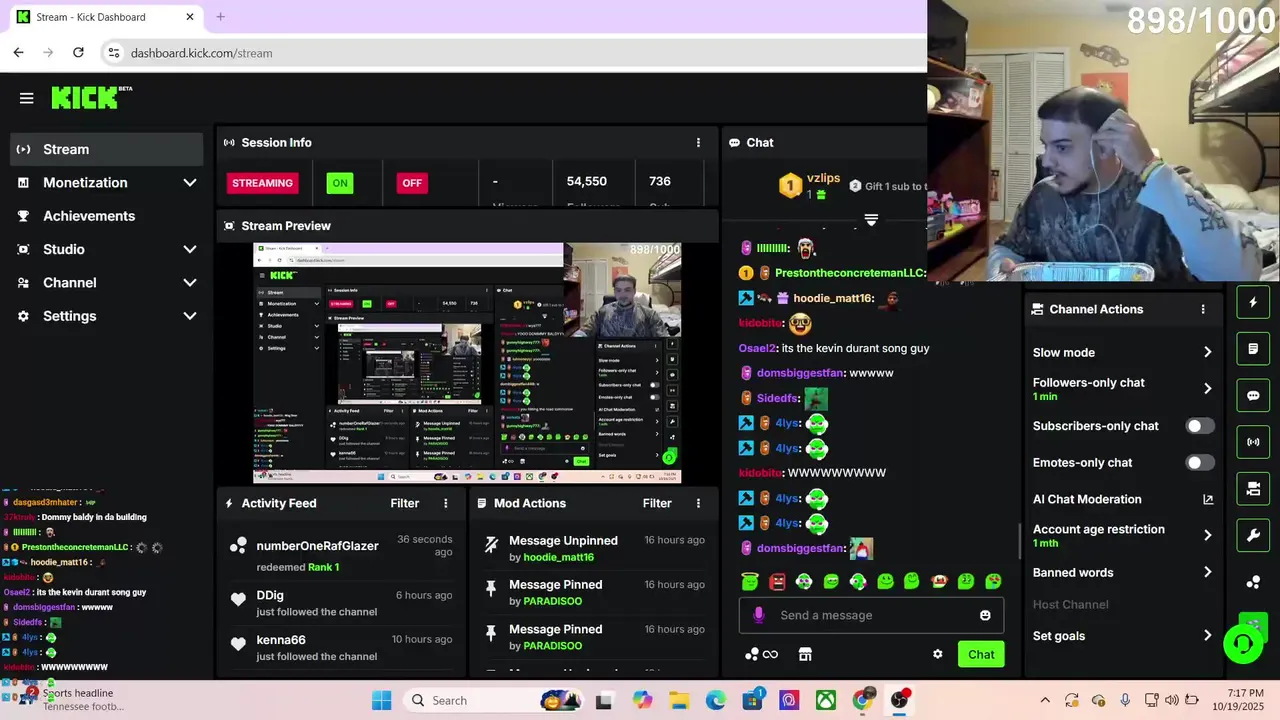Open the hamburger navigation menu

click(x=26, y=98)
